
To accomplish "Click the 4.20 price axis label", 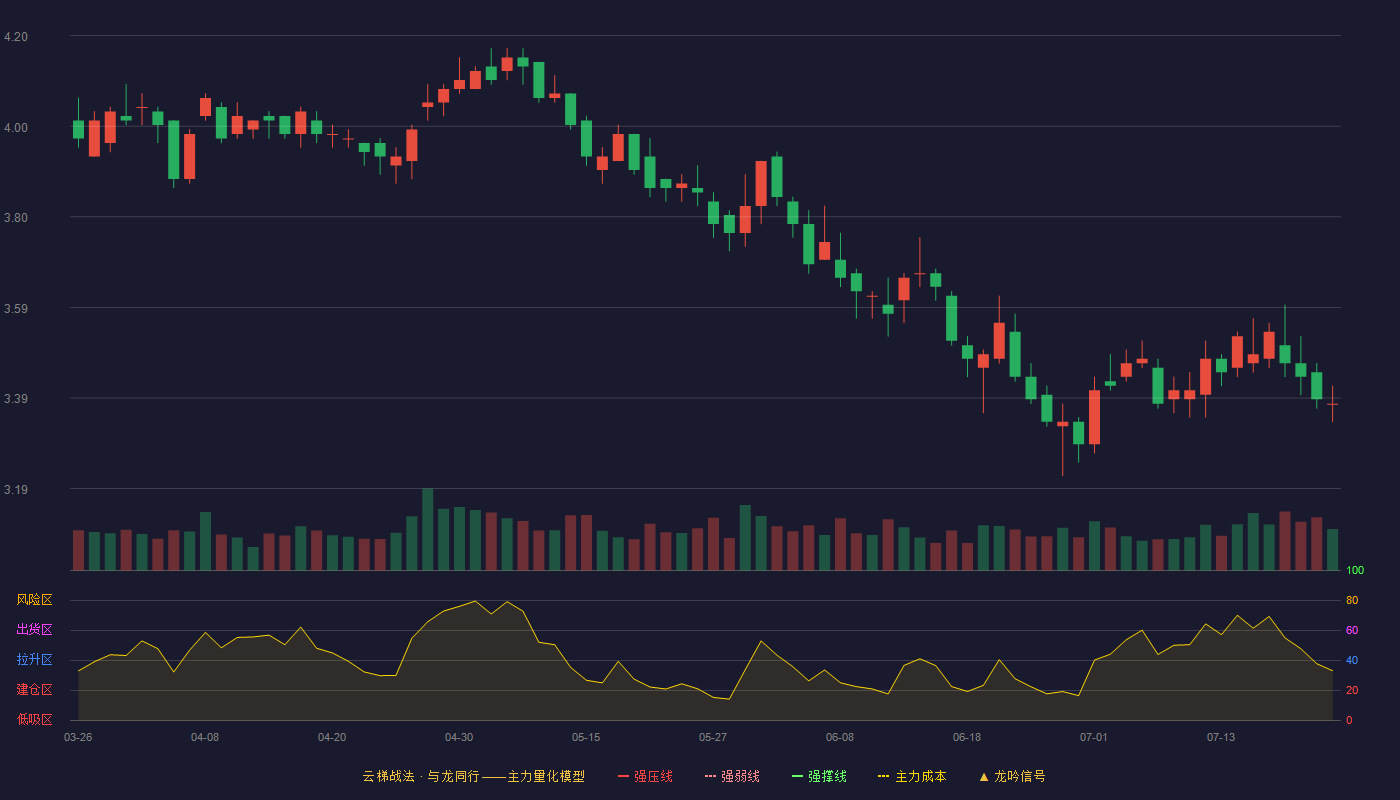I will (x=16, y=37).
